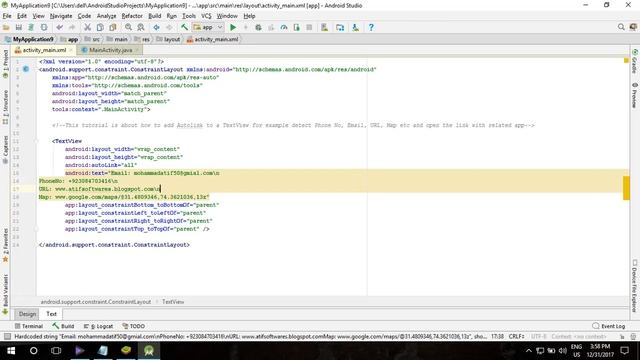
Task: Open the Terminal tool window
Action: pyautogui.click(x=29, y=326)
